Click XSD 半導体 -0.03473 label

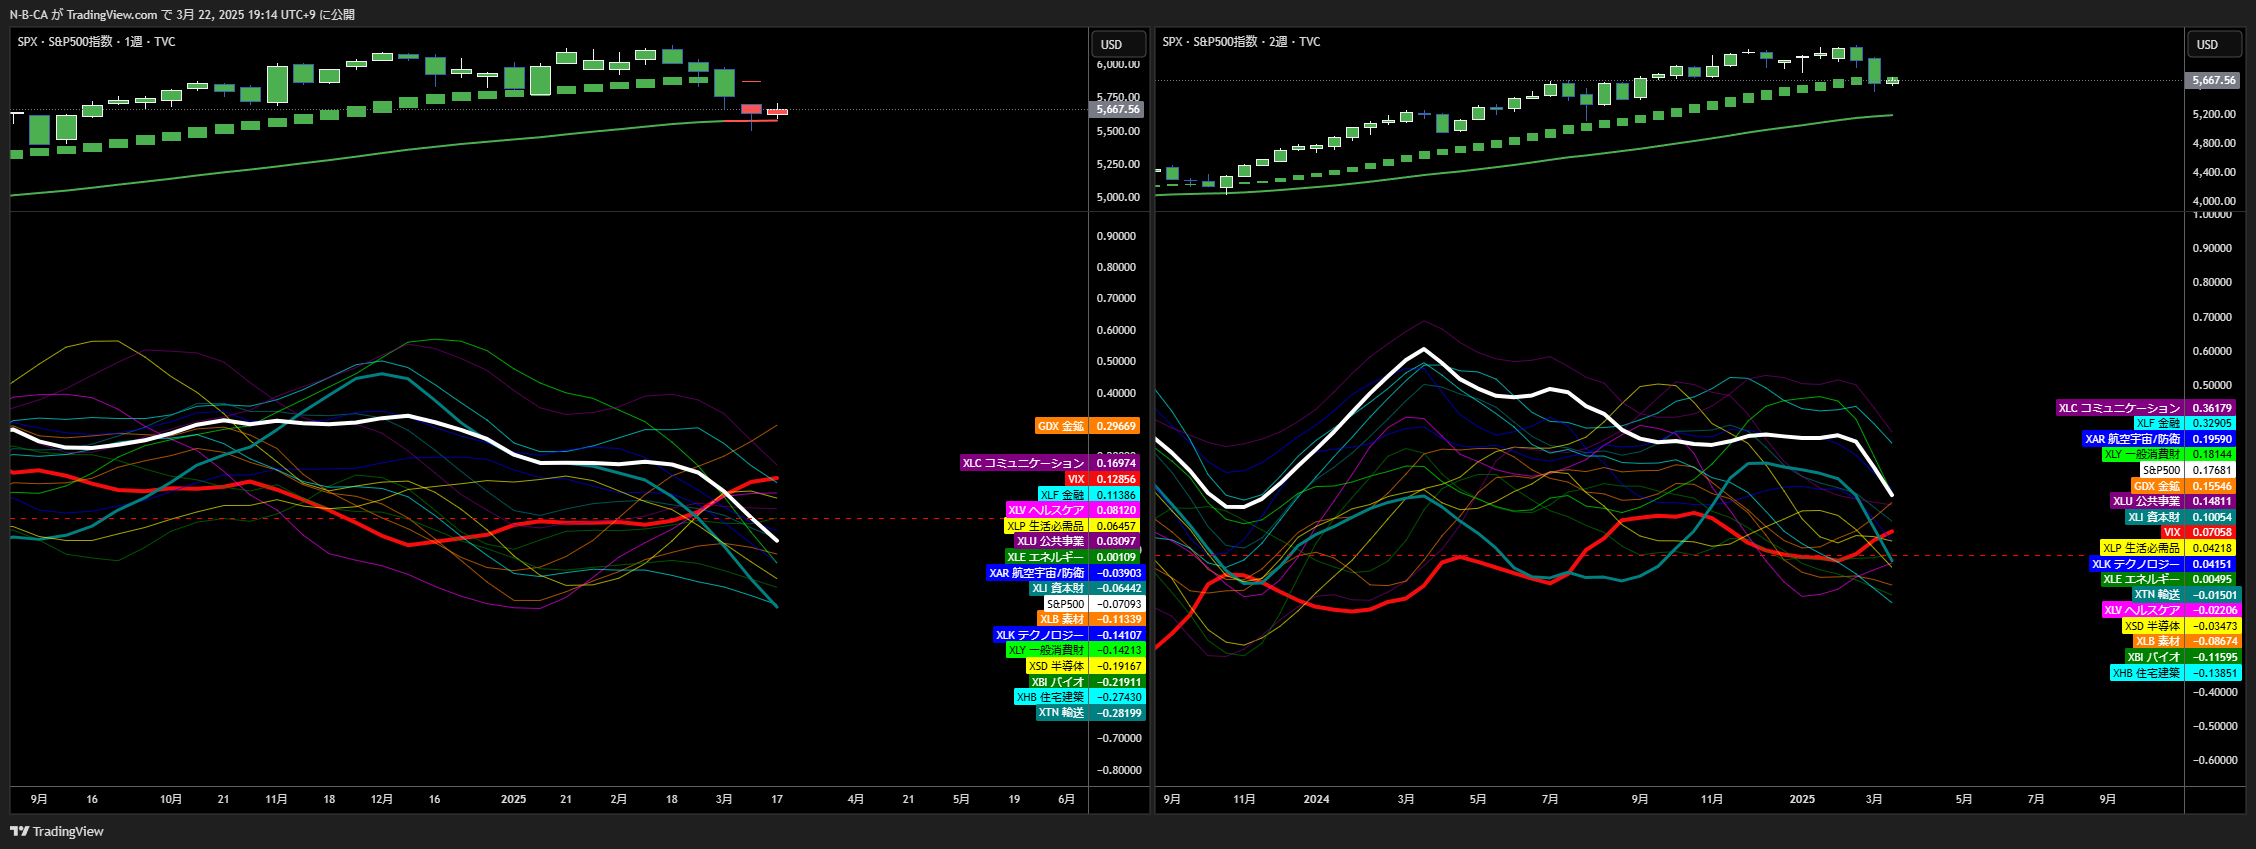(2181, 626)
